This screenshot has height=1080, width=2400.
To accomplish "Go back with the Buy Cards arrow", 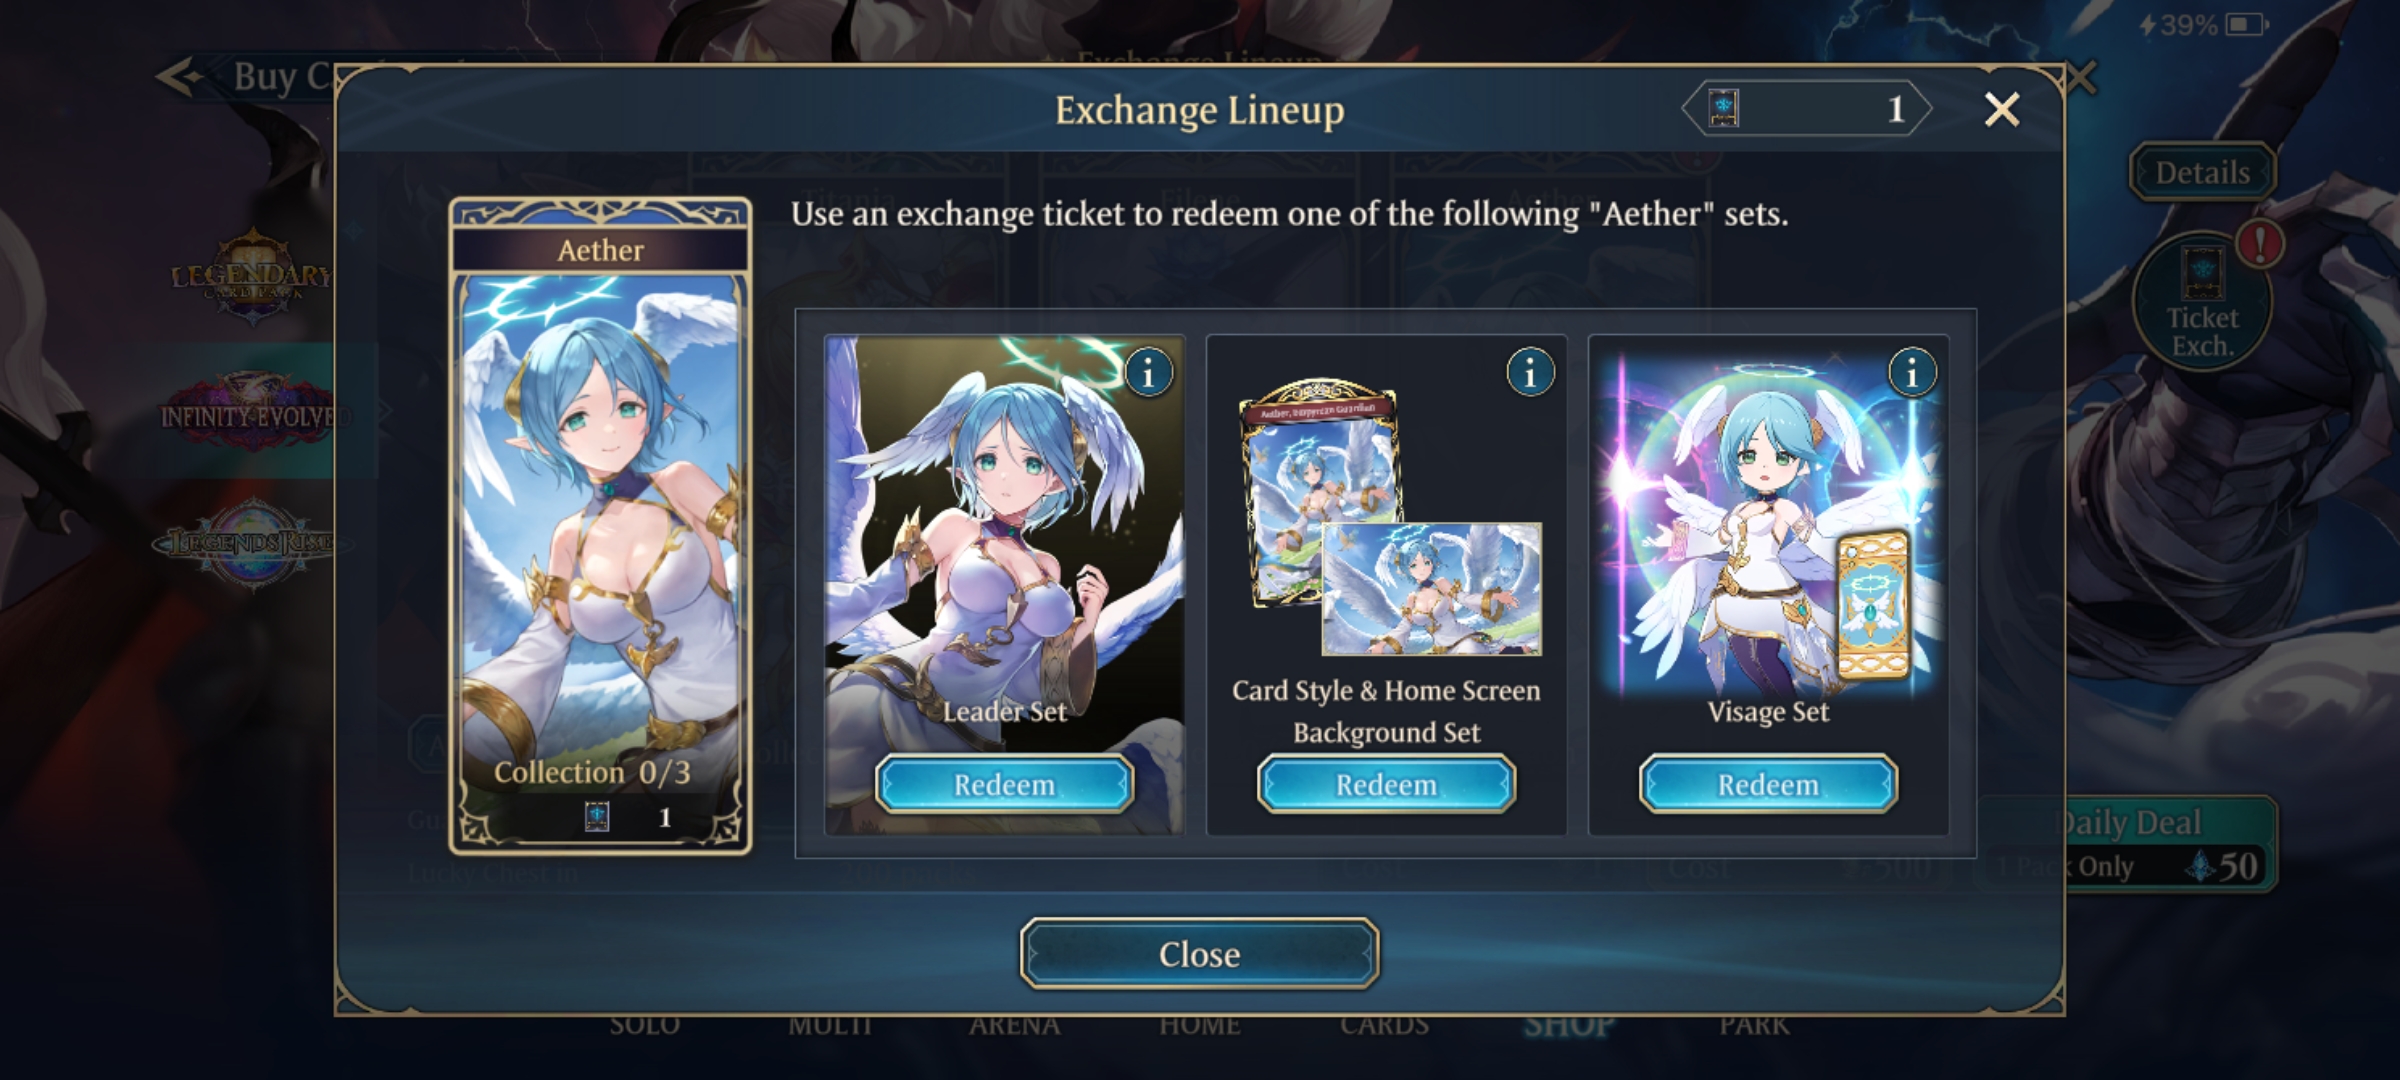I will coord(182,76).
